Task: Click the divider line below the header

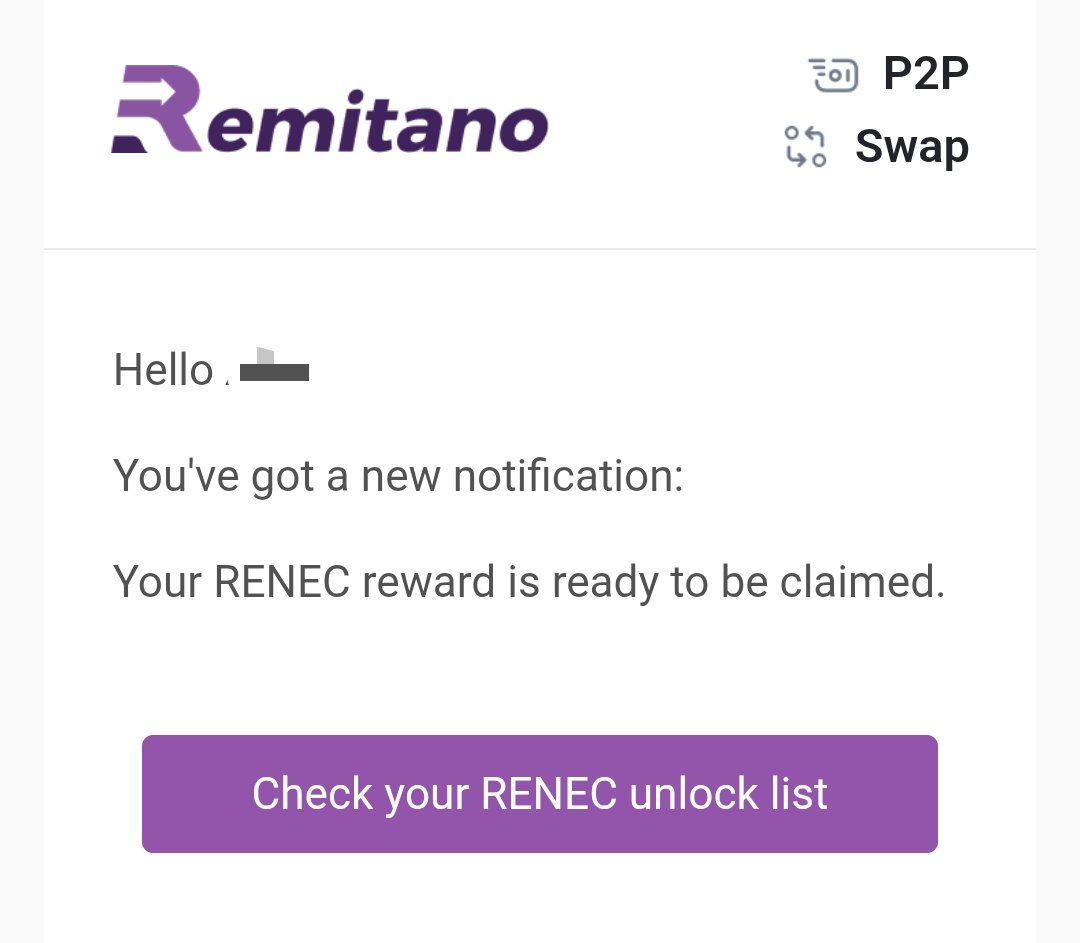Action: pos(540,249)
